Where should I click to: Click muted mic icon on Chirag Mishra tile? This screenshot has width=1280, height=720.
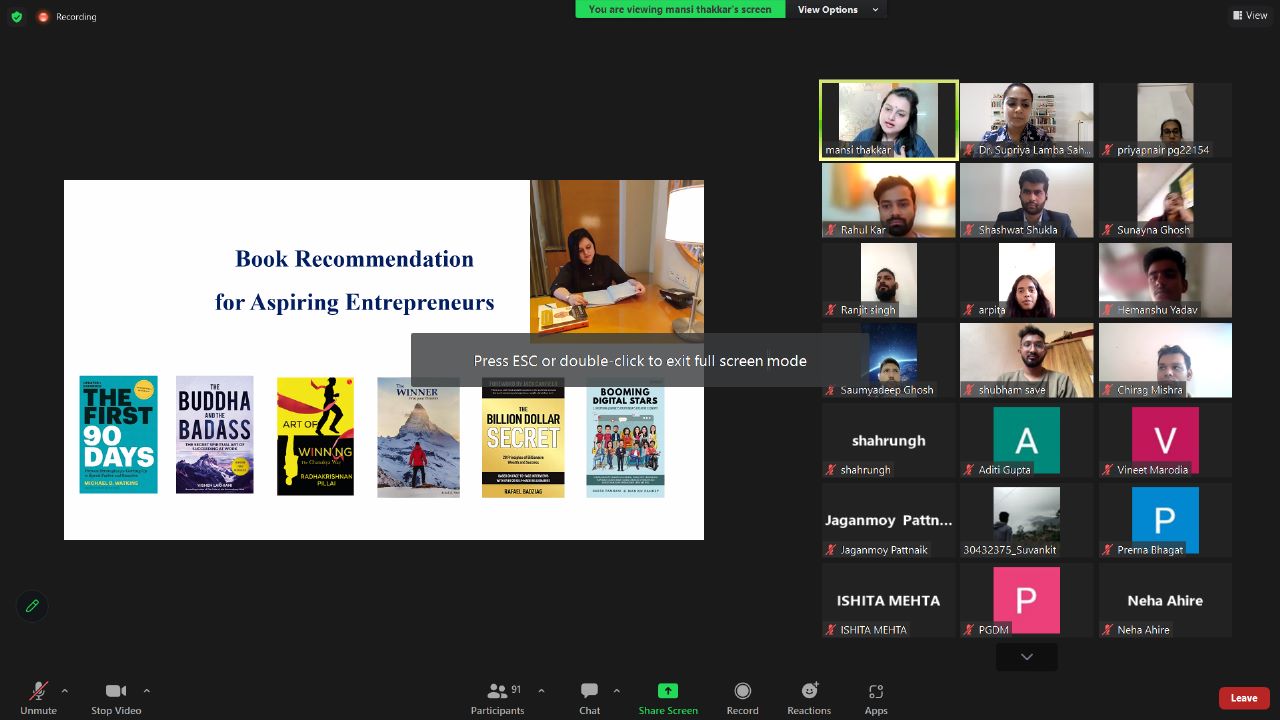tap(1108, 390)
